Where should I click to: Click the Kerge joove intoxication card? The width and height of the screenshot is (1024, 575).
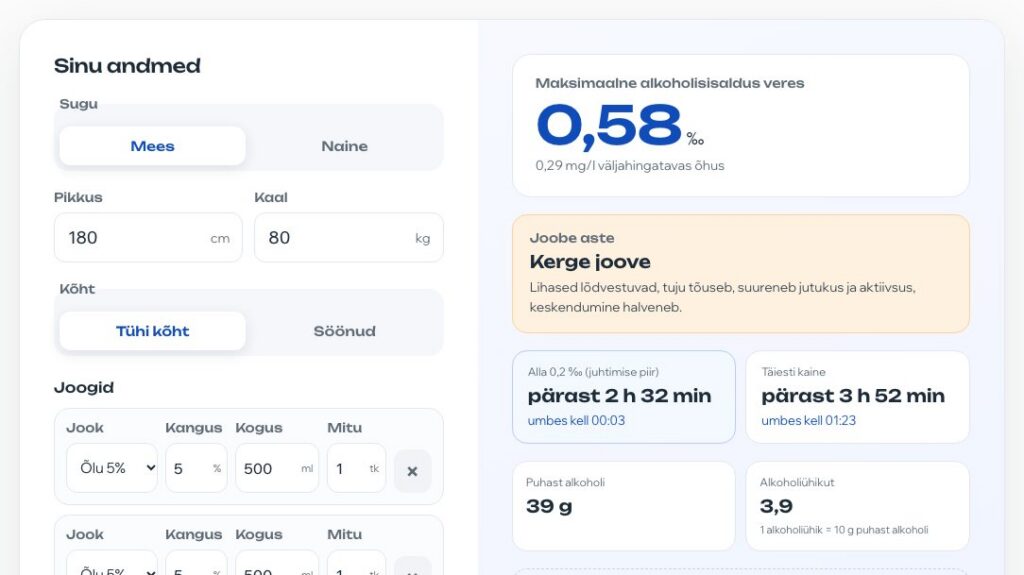click(x=741, y=274)
